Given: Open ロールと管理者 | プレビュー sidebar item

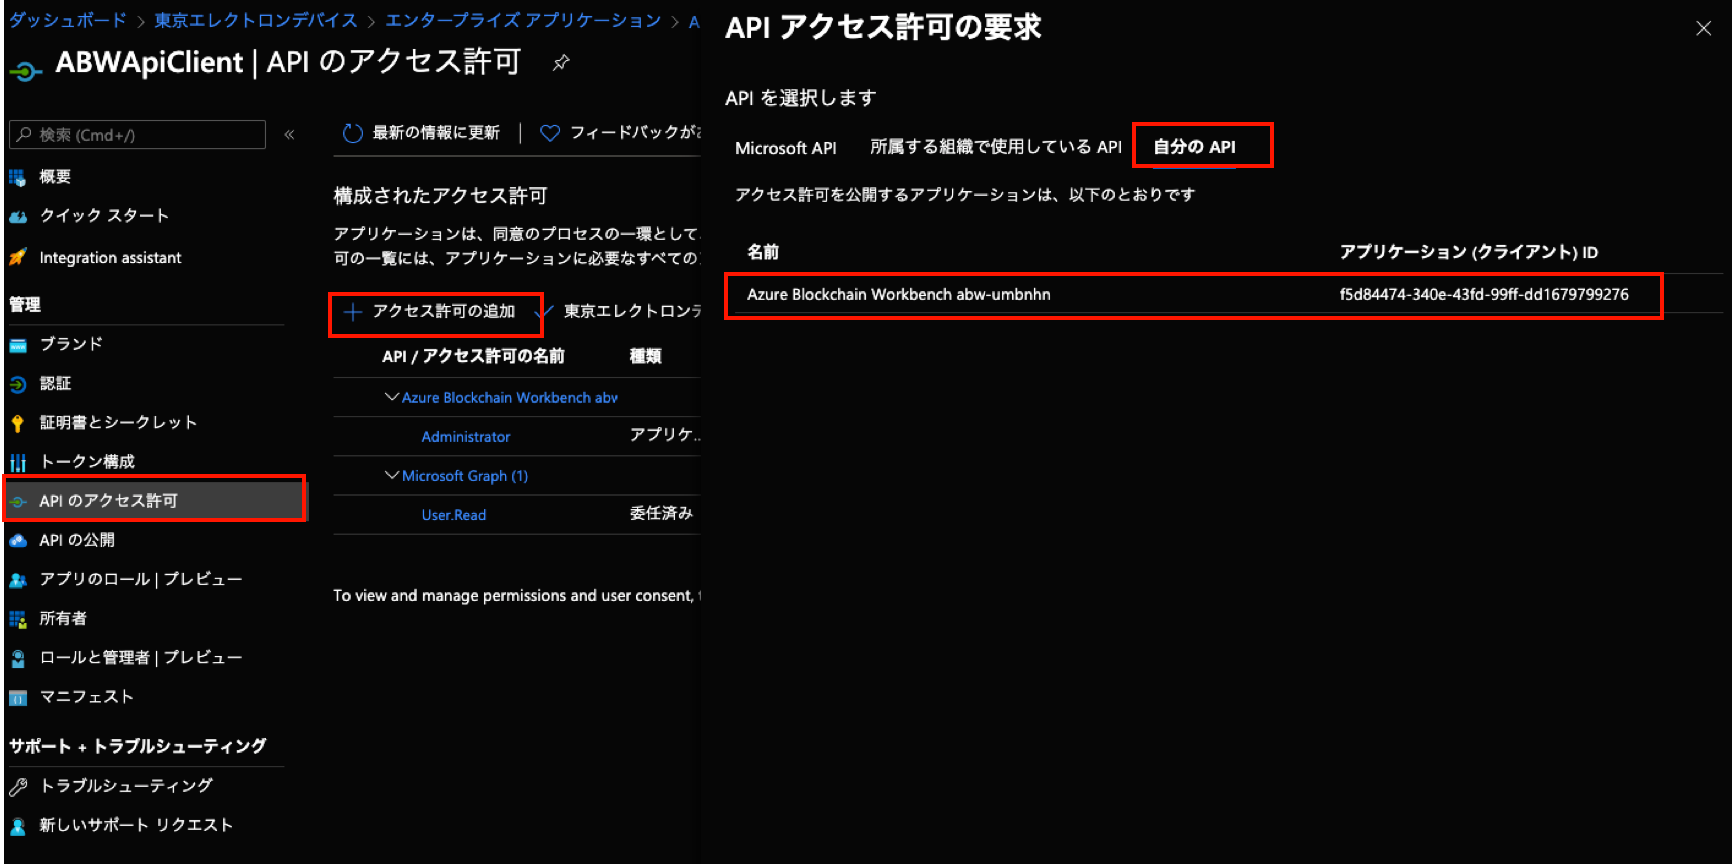Looking at the screenshot, I should (141, 658).
